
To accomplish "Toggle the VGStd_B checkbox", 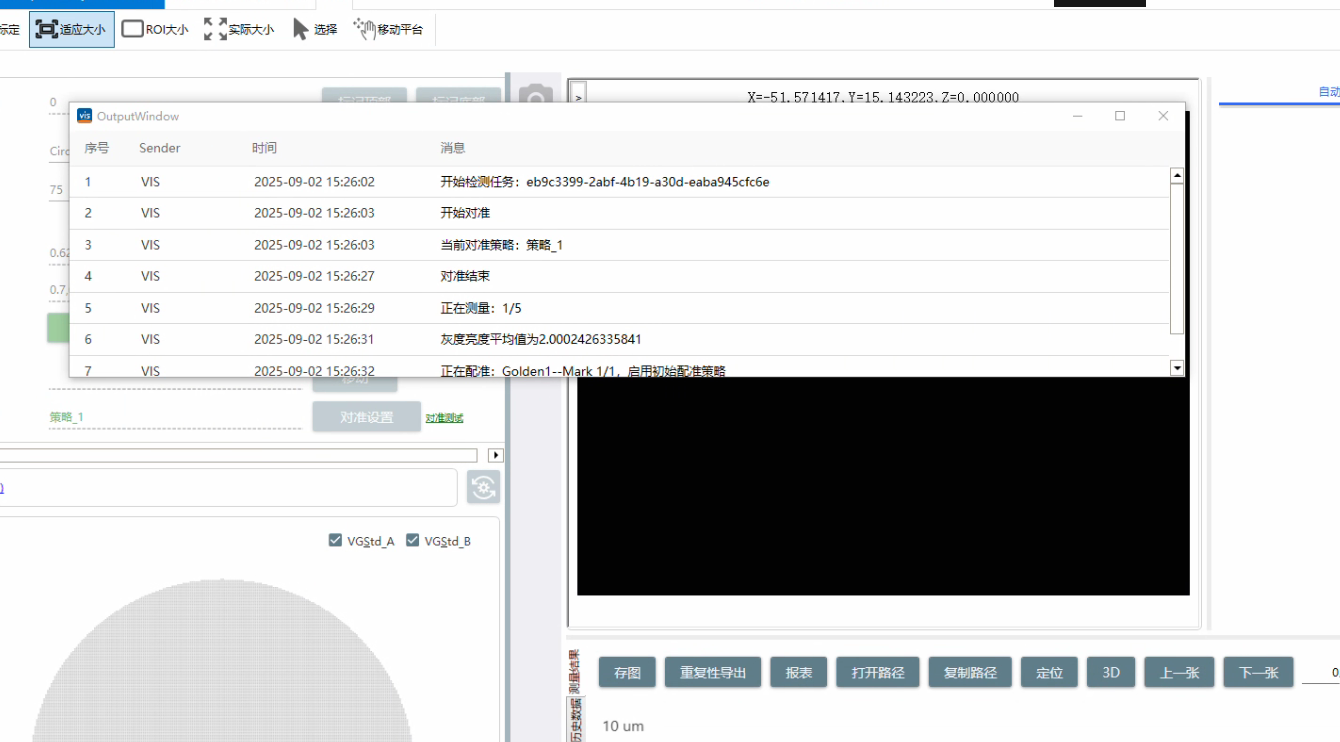I will point(413,541).
